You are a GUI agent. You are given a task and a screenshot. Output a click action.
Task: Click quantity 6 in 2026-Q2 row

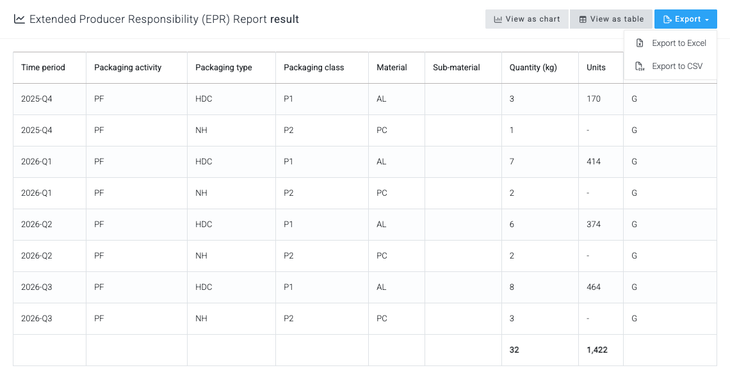512,224
